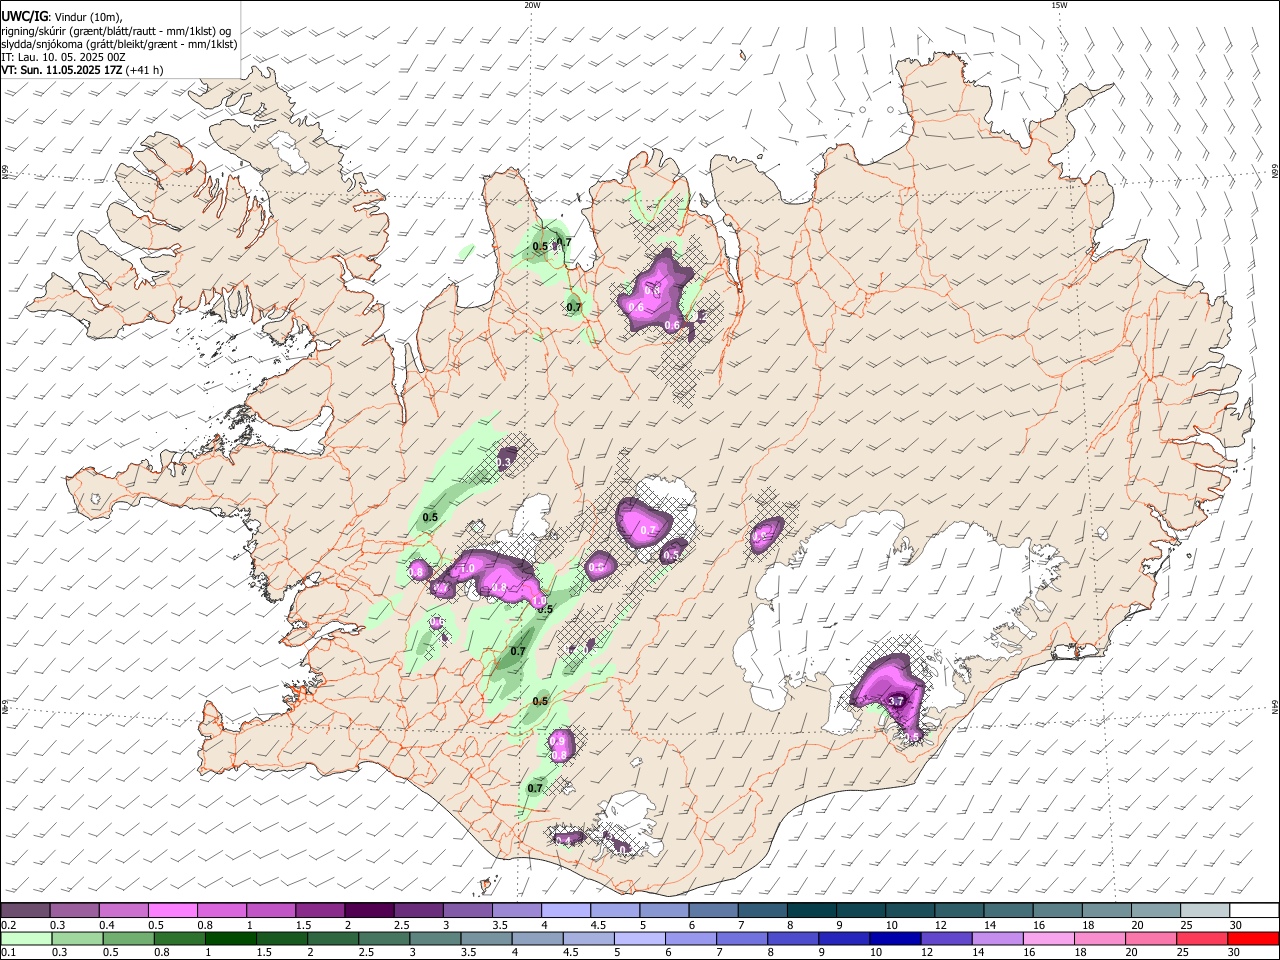The image size is (1280, 960).
Task: Select the upper-row swatch starting at 0.4
Action: pos(123,911)
